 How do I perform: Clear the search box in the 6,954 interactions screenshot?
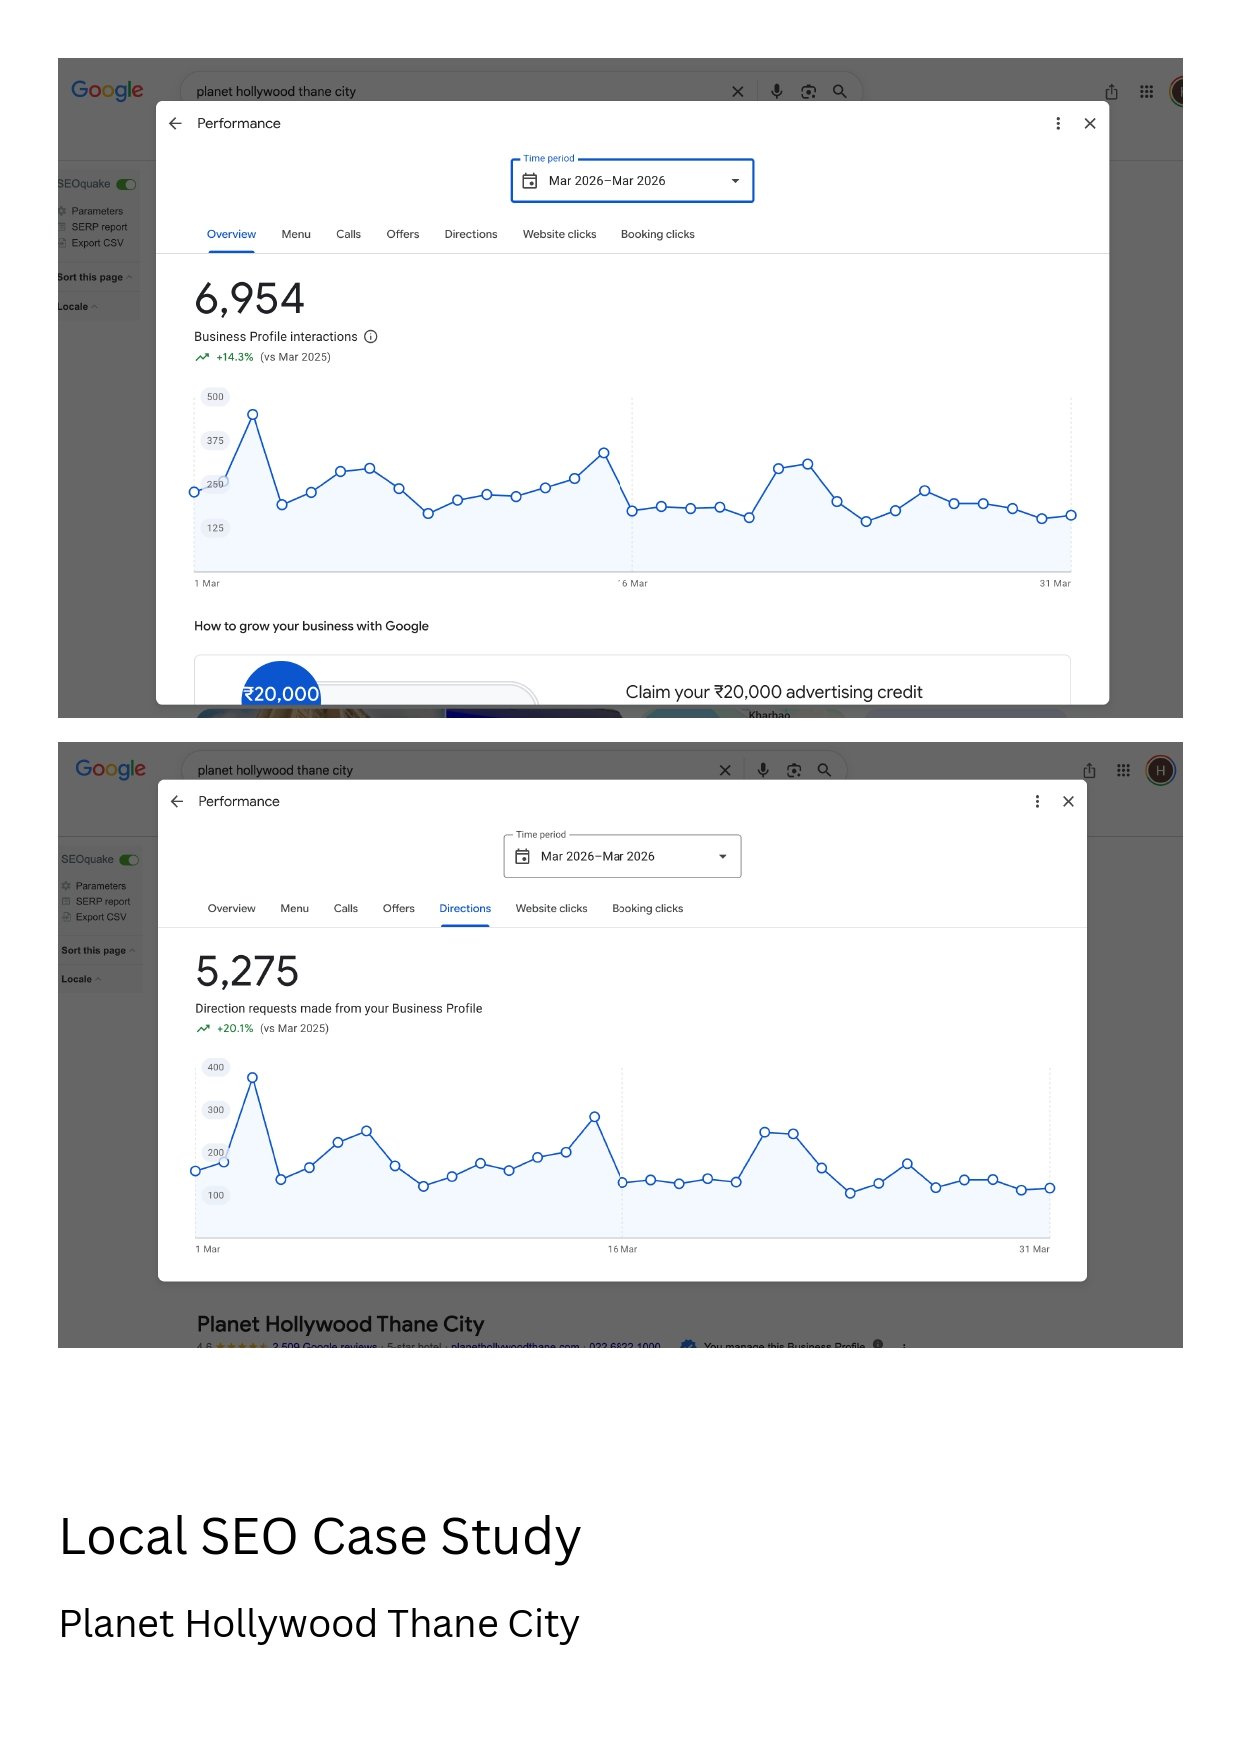pos(738,91)
